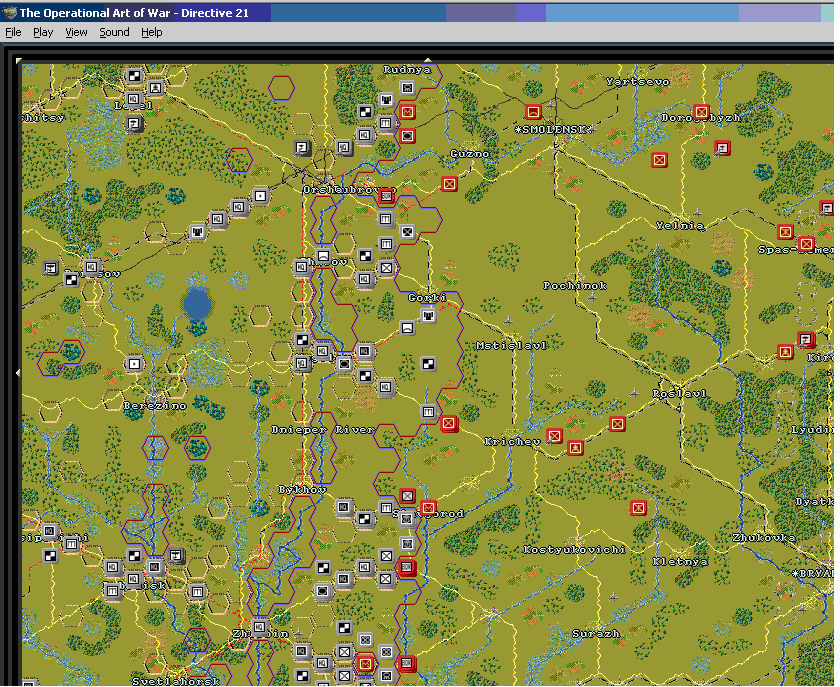Viewport: 840px width, 687px height.
Task: Open the View menu
Action: click(x=76, y=32)
